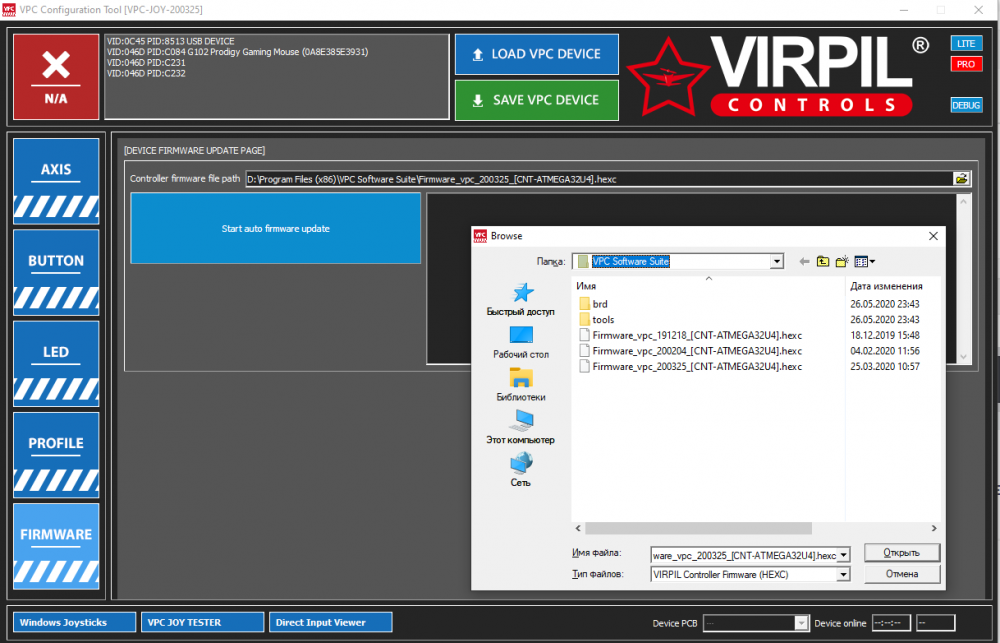Create a new folder in Browse dialog
This screenshot has width=1000, height=643.
[x=842, y=262]
